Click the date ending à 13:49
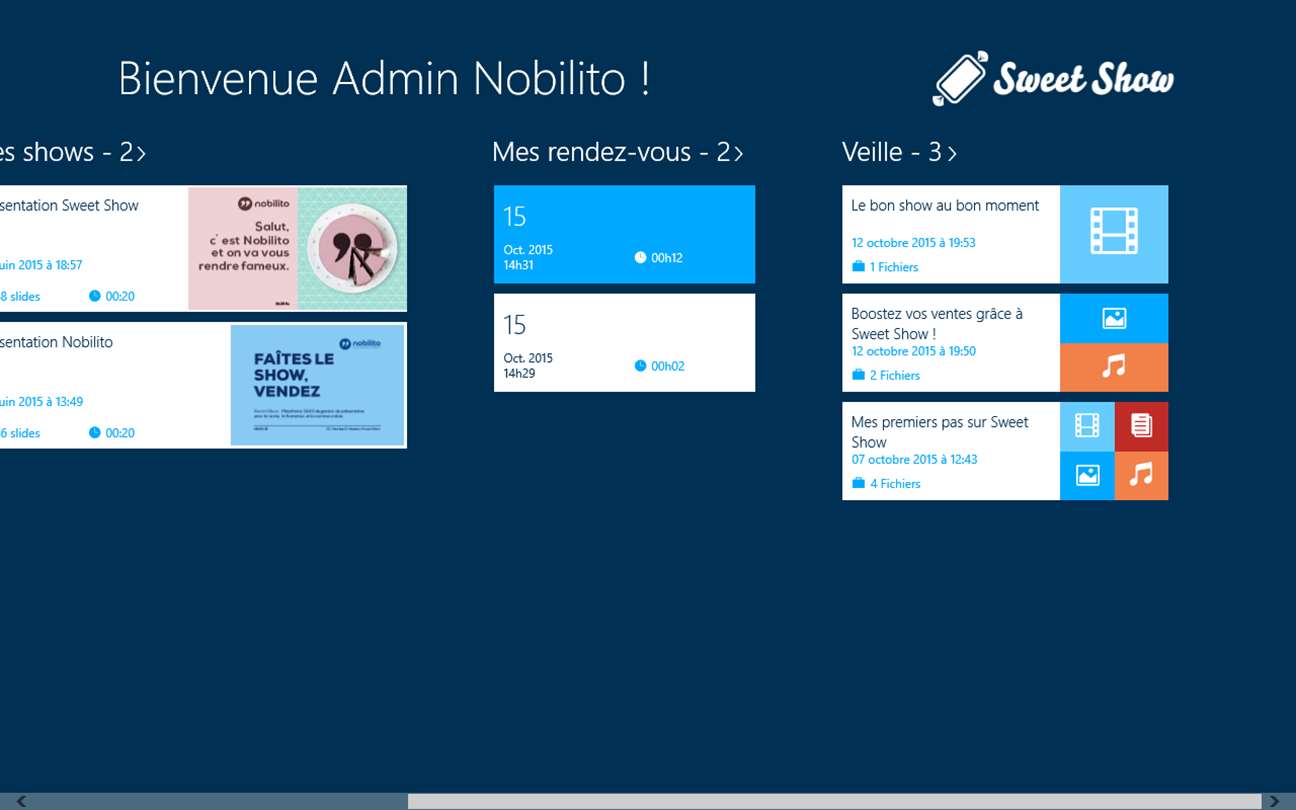This screenshot has height=810, width=1296. (41, 401)
